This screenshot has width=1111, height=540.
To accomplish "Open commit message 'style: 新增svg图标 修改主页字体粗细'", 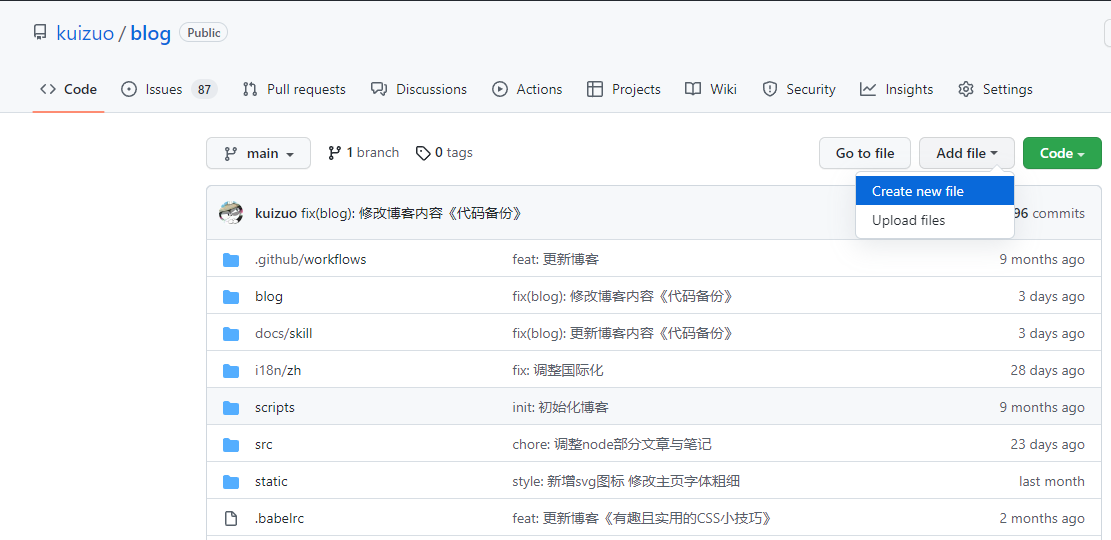I will point(626,481).
